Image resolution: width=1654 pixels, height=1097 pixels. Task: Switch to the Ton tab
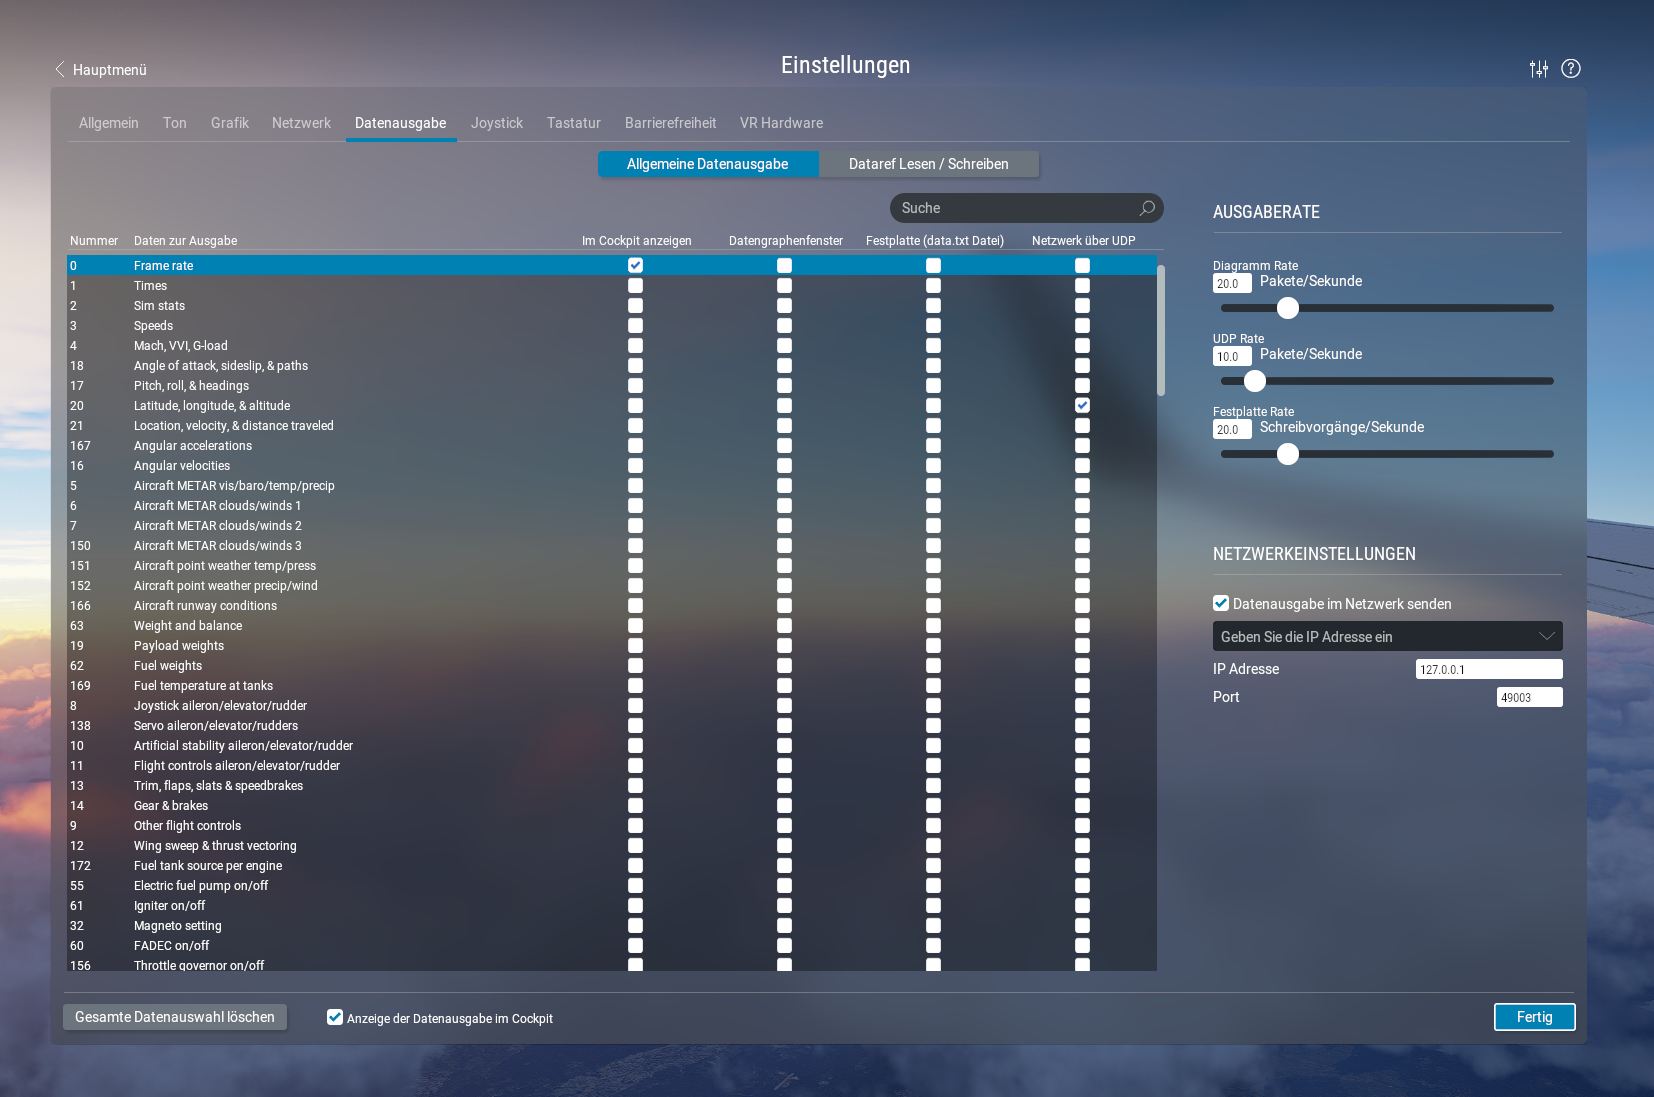pyautogui.click(x=174, y=123)
